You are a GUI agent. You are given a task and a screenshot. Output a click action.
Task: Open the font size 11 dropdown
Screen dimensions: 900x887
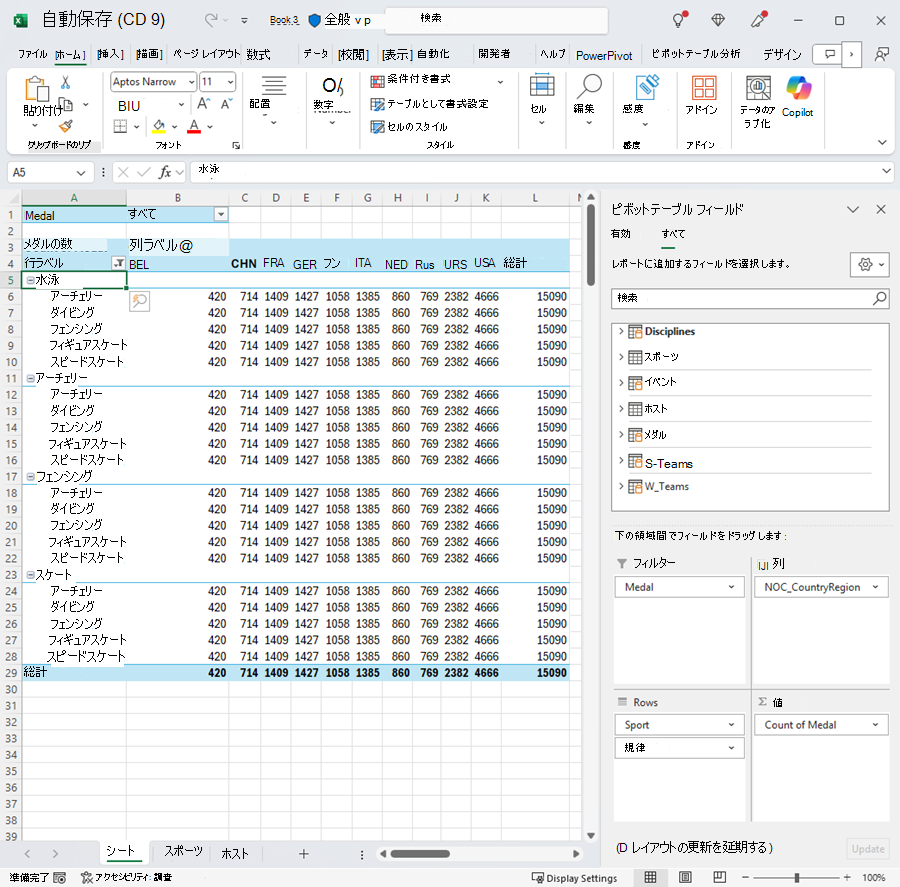(x=230, y=82)
